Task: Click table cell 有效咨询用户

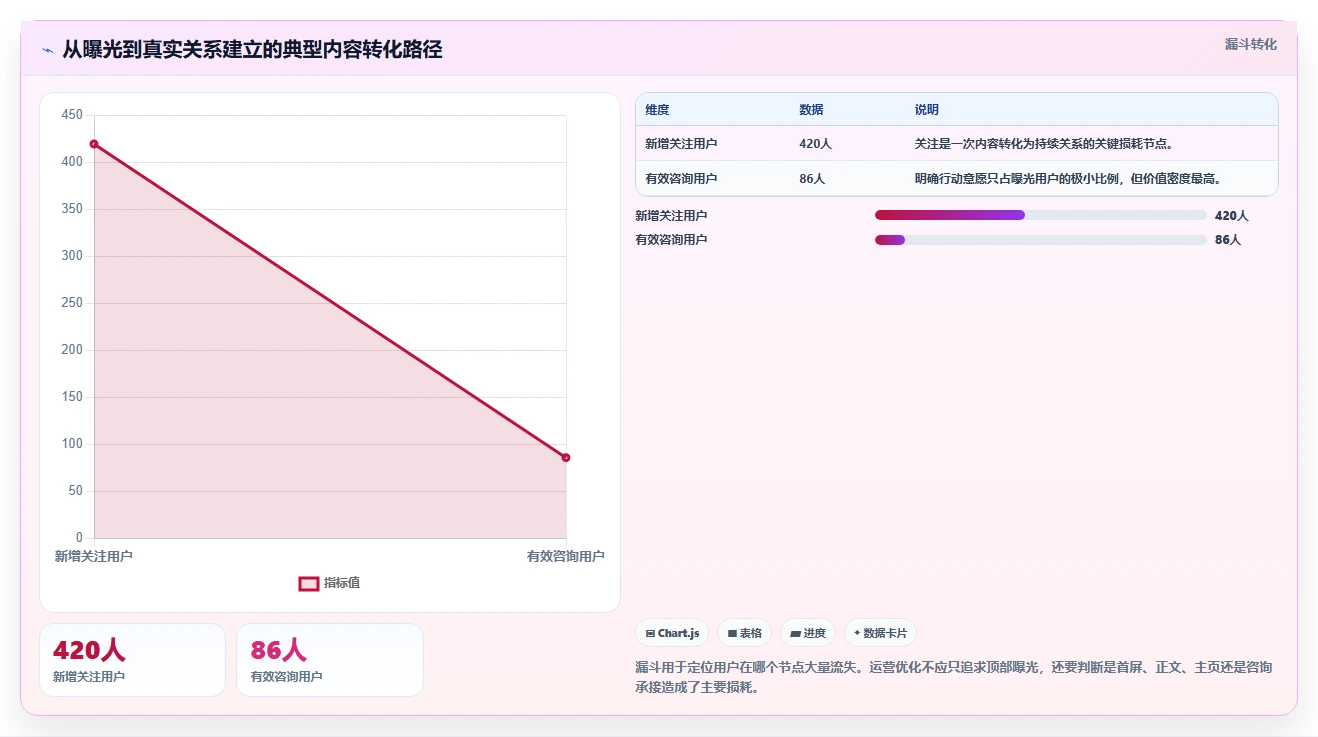Action: click(x=681, y=179)
